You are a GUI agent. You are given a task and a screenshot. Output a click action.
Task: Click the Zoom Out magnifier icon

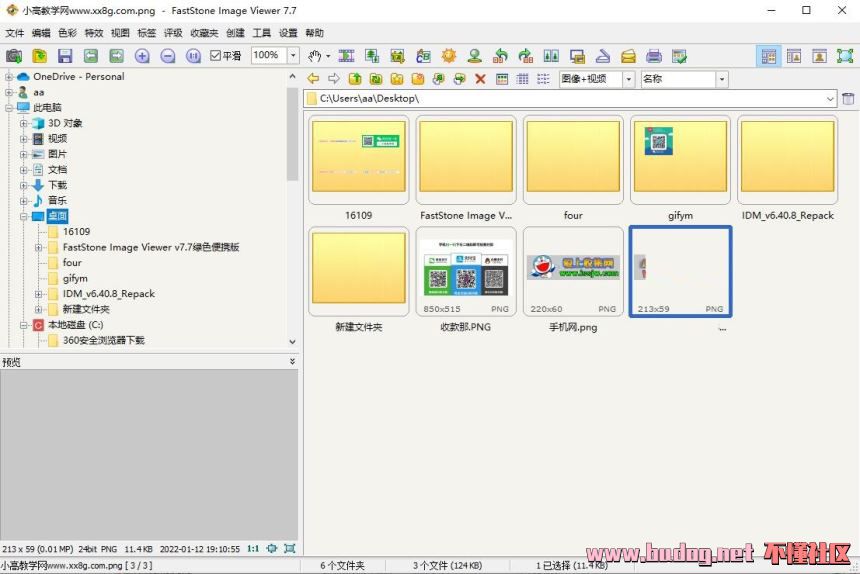tap(167, 56)
